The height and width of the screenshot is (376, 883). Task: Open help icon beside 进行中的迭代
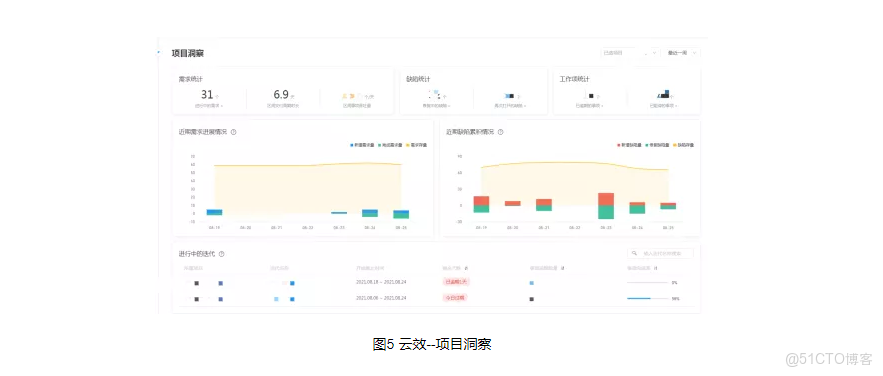(x=221, y=254)
